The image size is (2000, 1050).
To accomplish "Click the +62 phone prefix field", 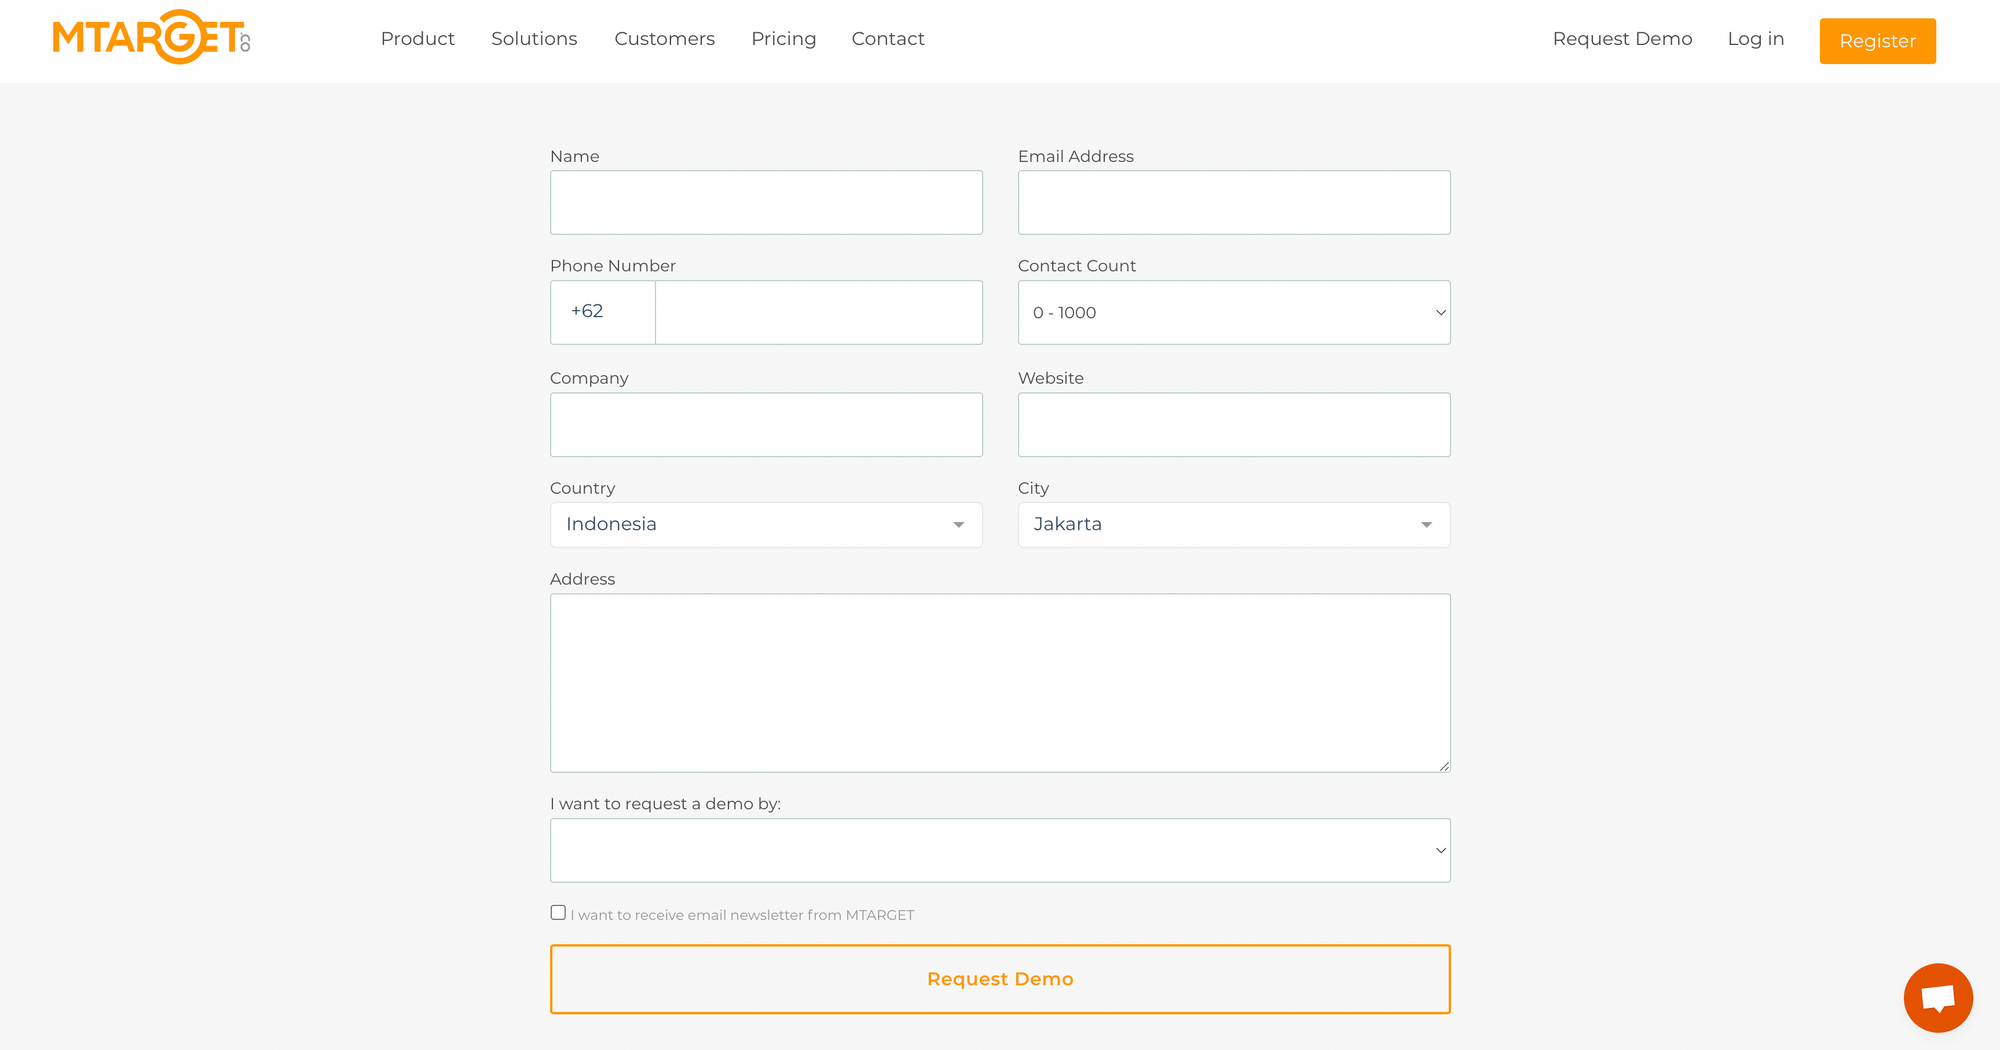I will click(x=602, y=312).
